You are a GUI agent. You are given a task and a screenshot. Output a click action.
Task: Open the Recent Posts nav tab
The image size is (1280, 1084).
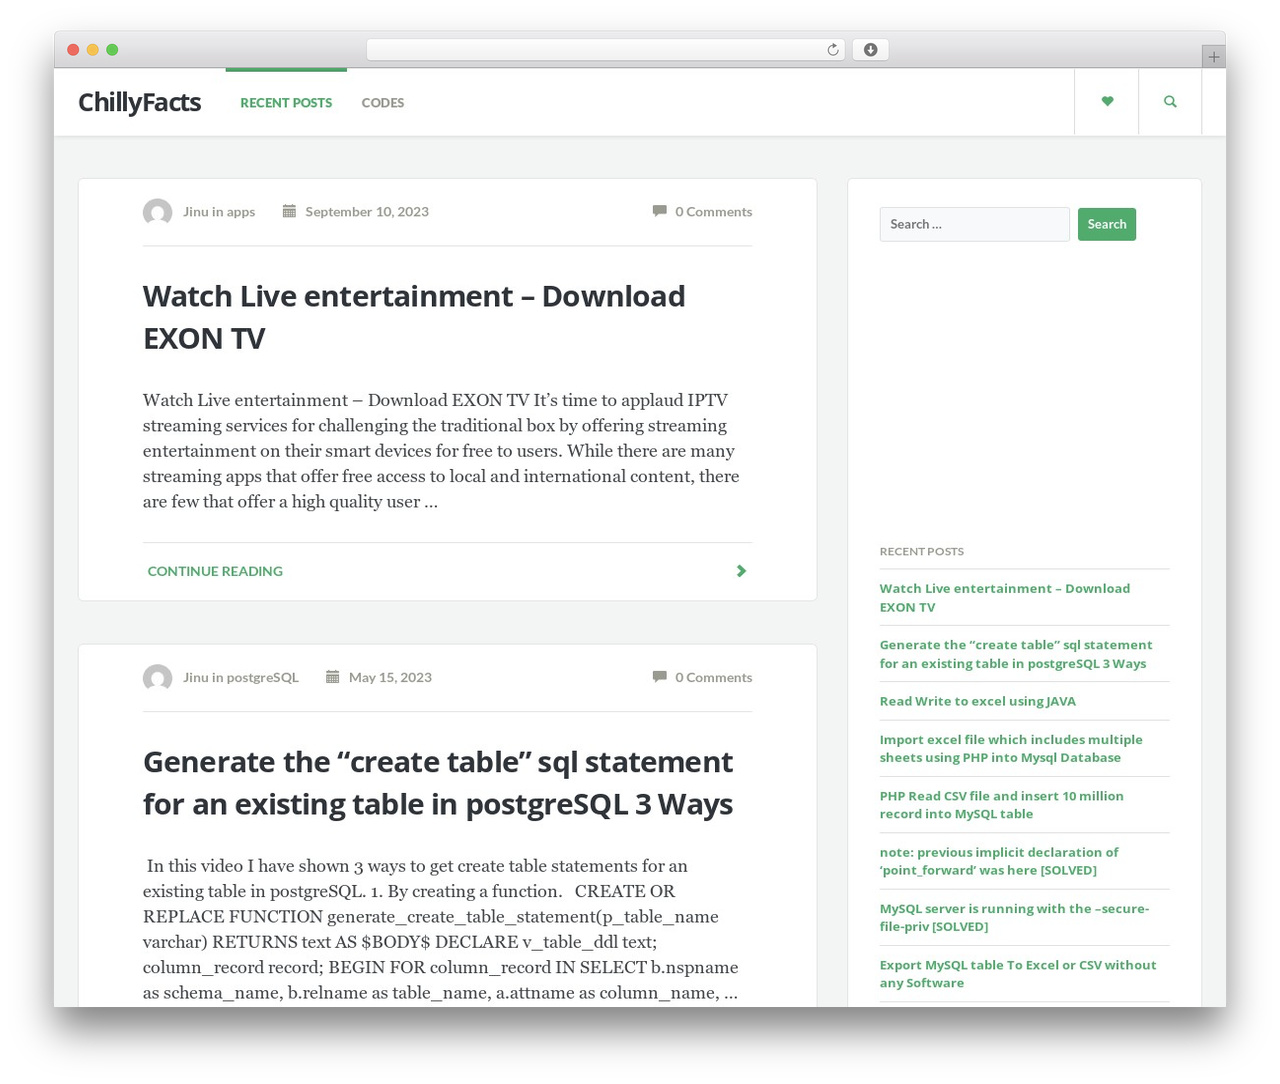286,102
